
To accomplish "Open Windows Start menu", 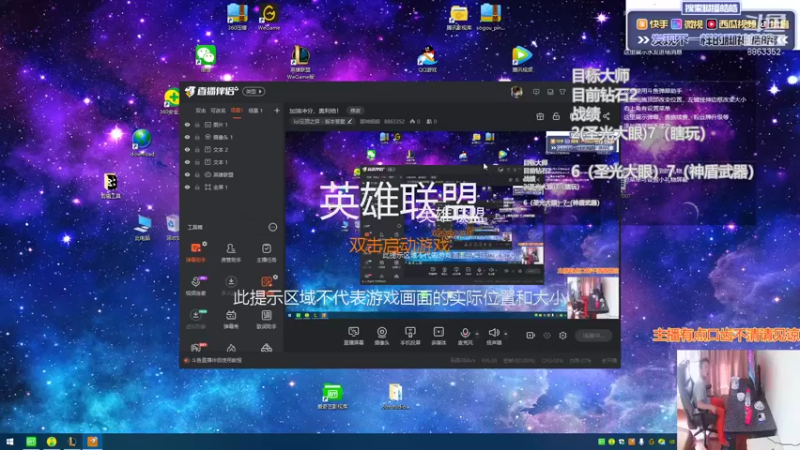I will 10,442.
